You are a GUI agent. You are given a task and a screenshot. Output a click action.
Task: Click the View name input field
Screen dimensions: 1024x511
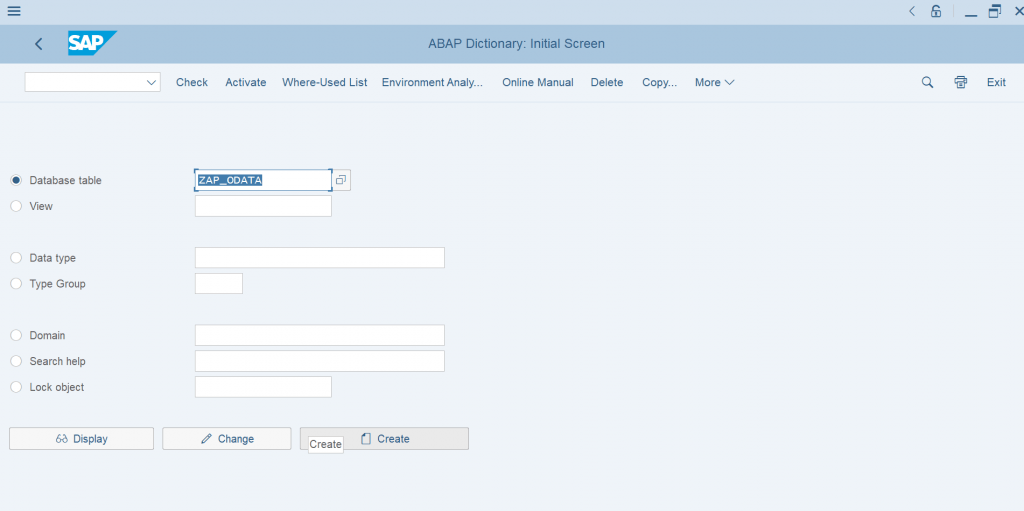coord(263,206)
